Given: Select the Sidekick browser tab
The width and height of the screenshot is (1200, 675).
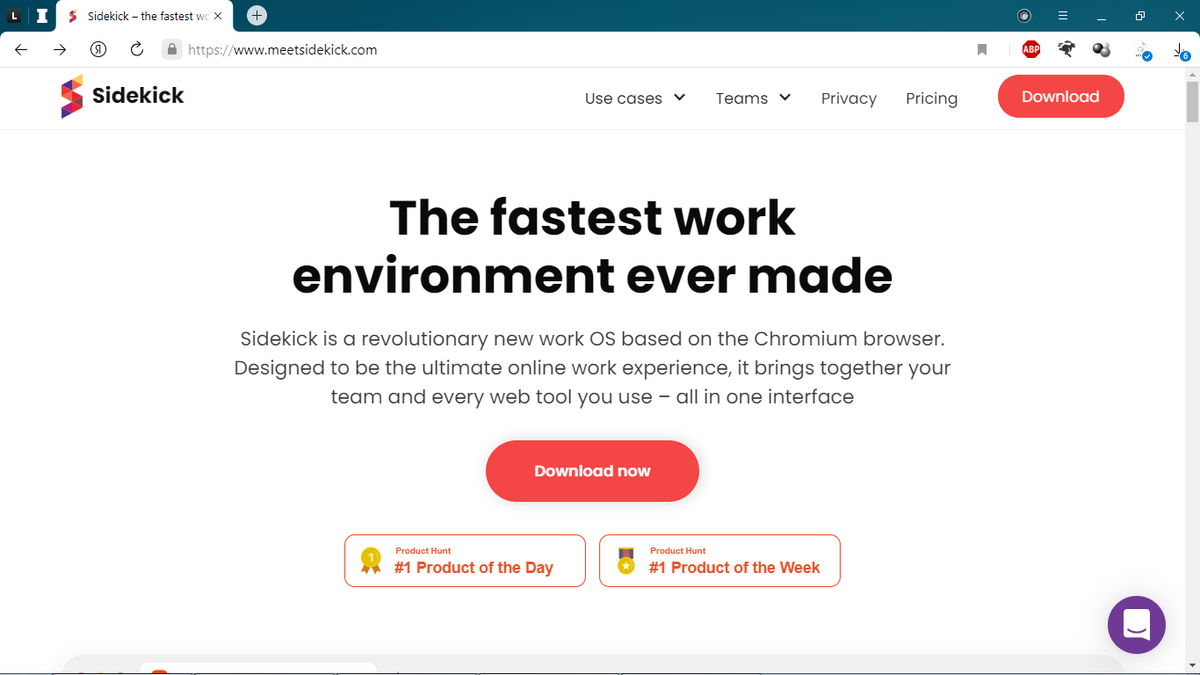Looking at the screenshot, I should [x=143, y=16].
